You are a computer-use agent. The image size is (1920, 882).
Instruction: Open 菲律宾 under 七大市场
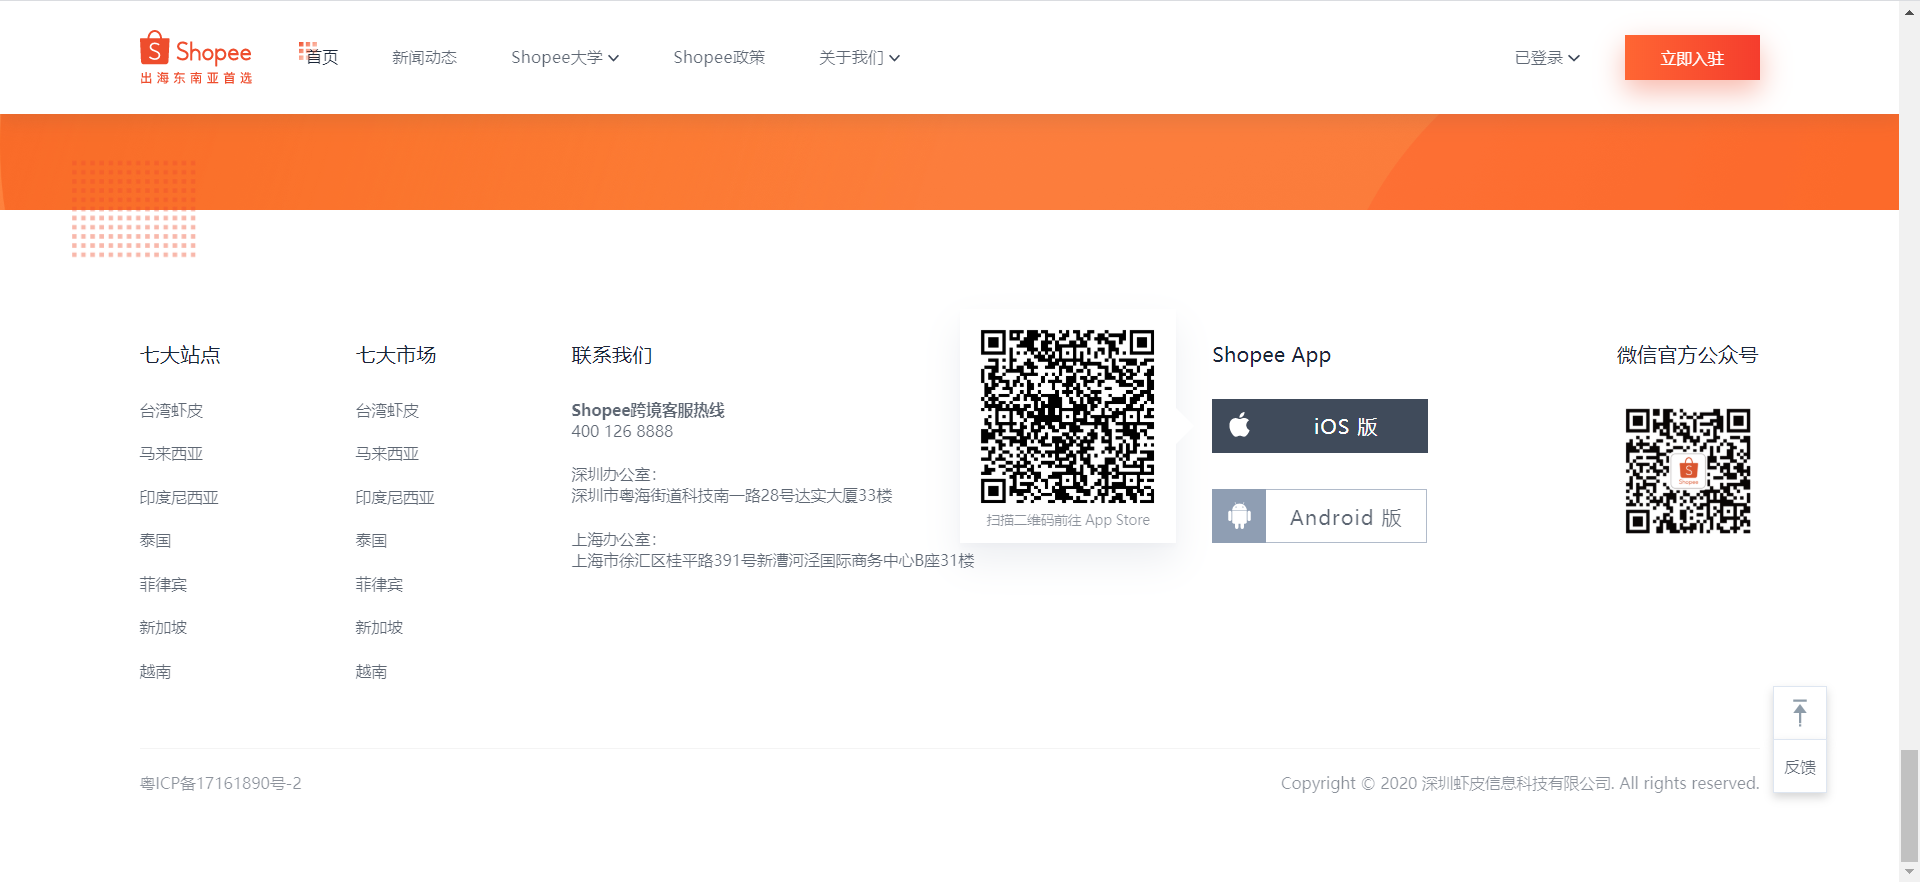click(379, 585)
